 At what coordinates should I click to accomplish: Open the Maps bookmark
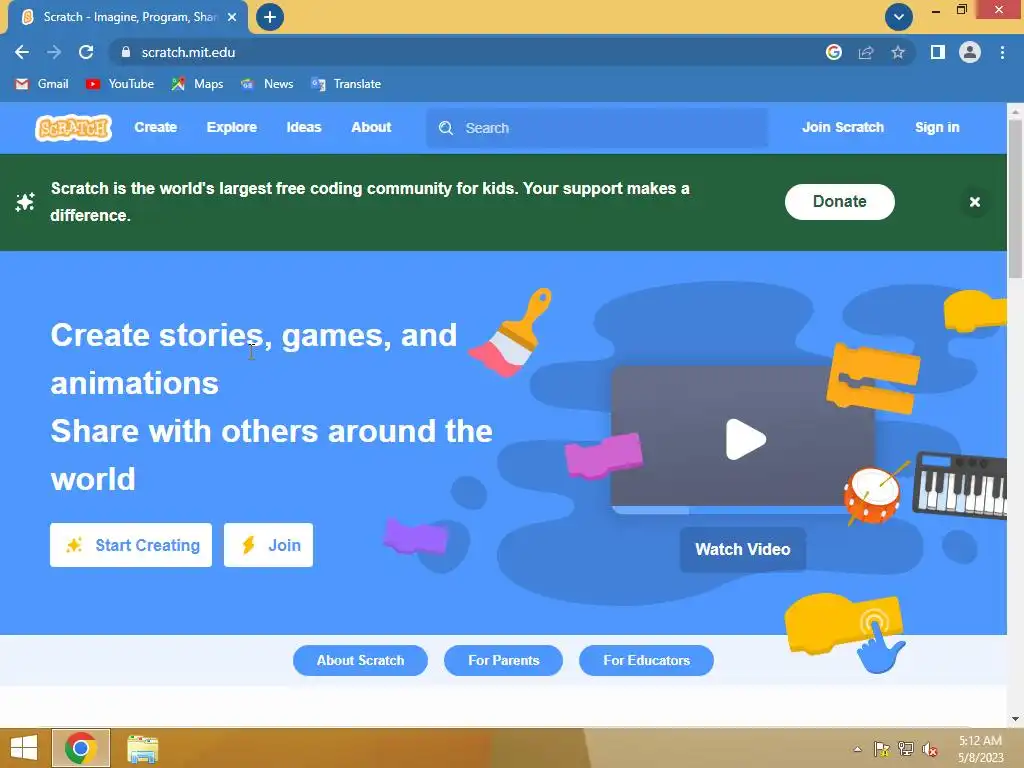[x=197, y=84]
